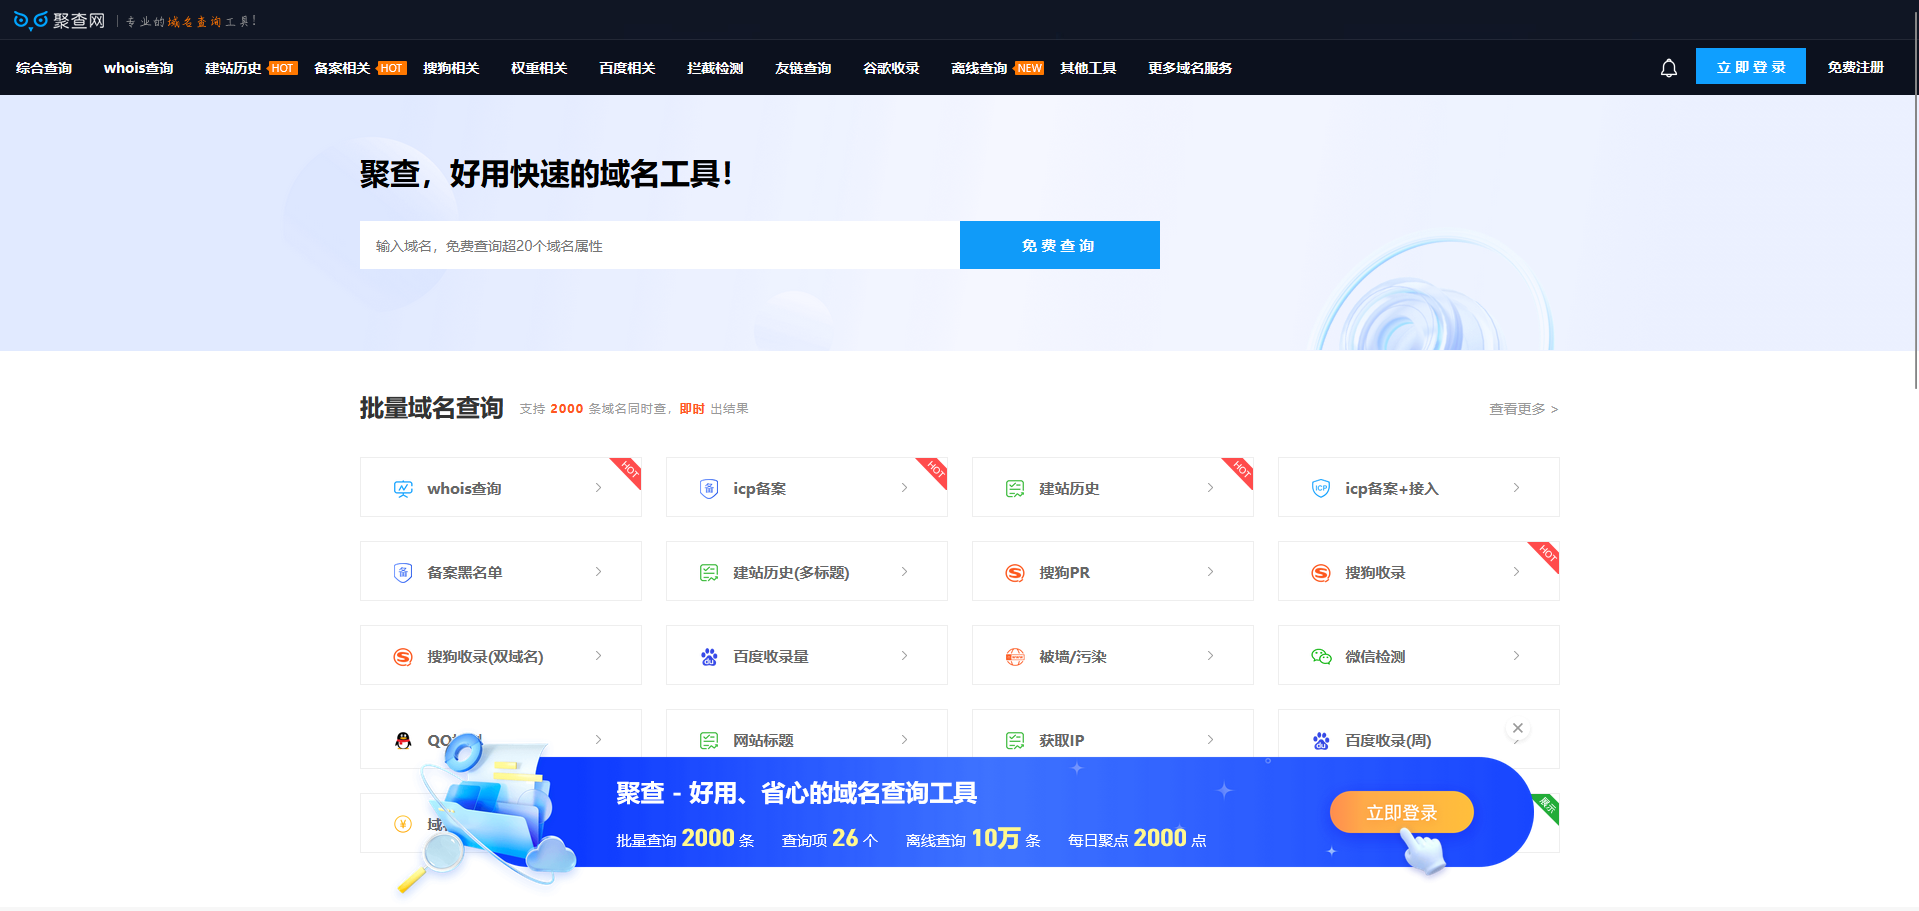Click the orange 立即登录 banner button

(x=1401, y=812)
